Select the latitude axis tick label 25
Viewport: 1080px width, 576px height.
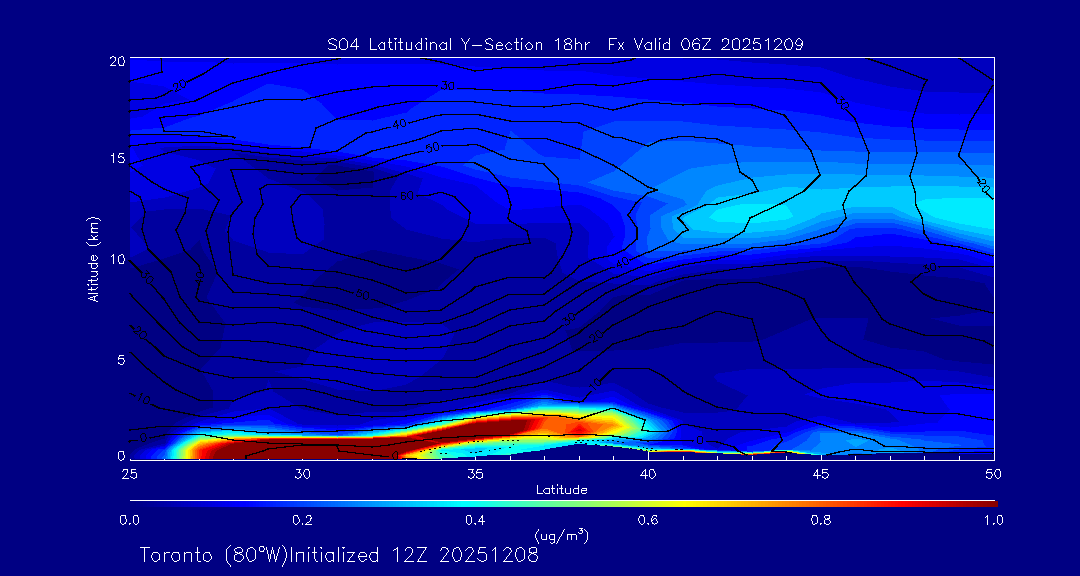129,474
